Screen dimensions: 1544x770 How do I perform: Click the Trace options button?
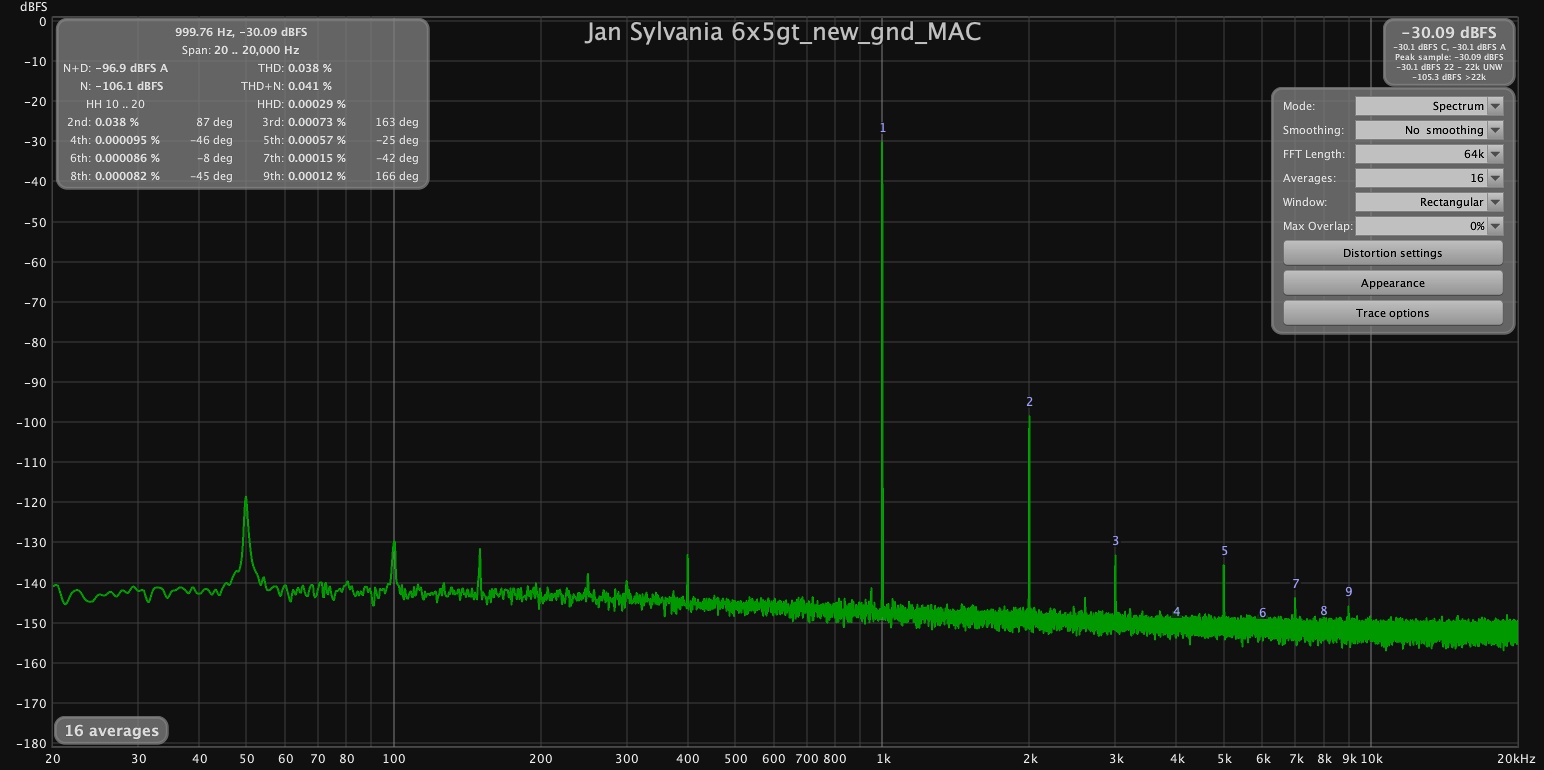1392,313
